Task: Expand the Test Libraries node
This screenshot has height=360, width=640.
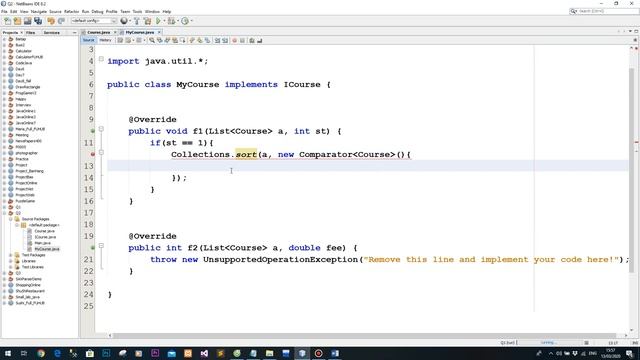Action: click(11, 267)
